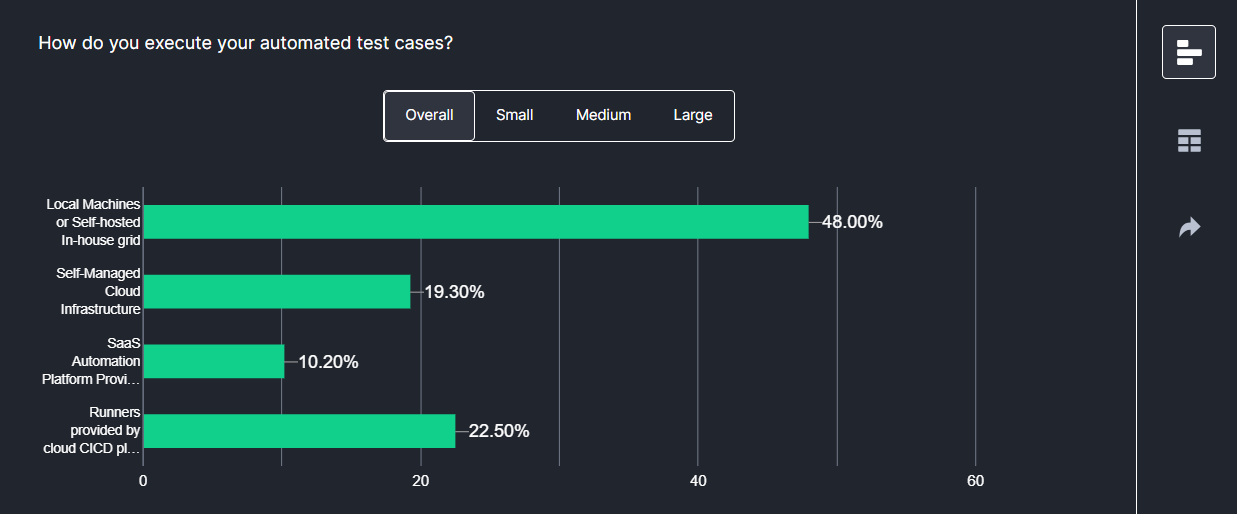Select the Small company size tab
Image resolution: width=1237 pixels, height=514 pixels.
point(514,116)
